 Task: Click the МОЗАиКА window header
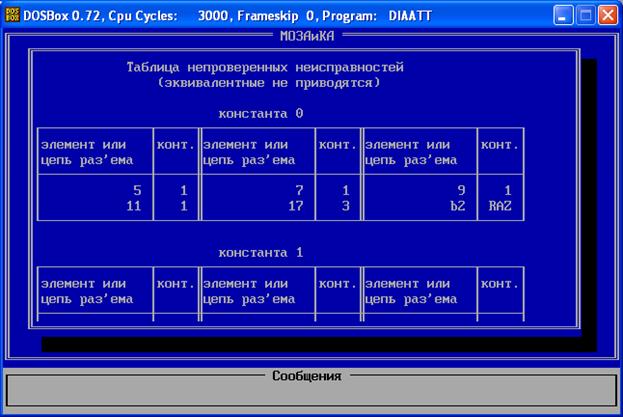pyautogui.click(x=307, y=34)
